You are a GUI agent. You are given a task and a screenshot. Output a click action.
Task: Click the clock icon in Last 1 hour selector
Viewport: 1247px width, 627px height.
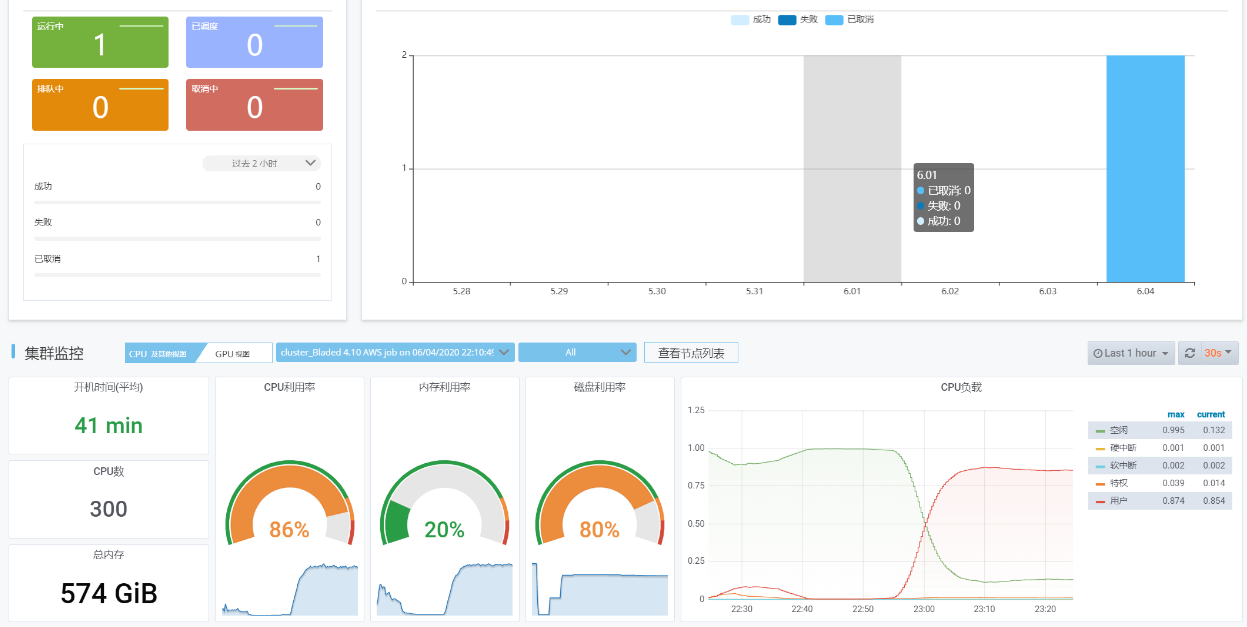(1097, 352)
